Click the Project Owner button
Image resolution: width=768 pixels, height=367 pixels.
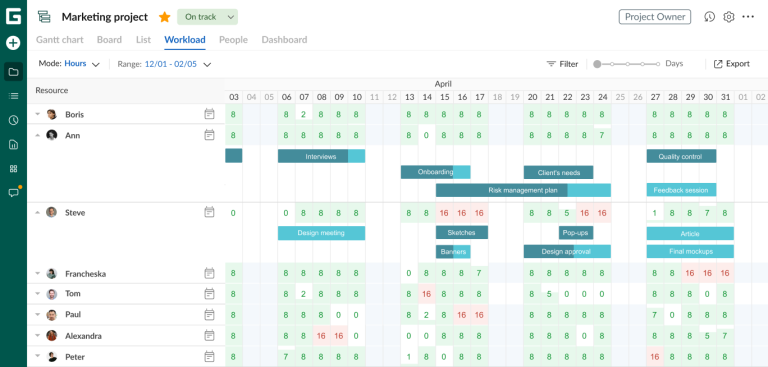[655, 17]
